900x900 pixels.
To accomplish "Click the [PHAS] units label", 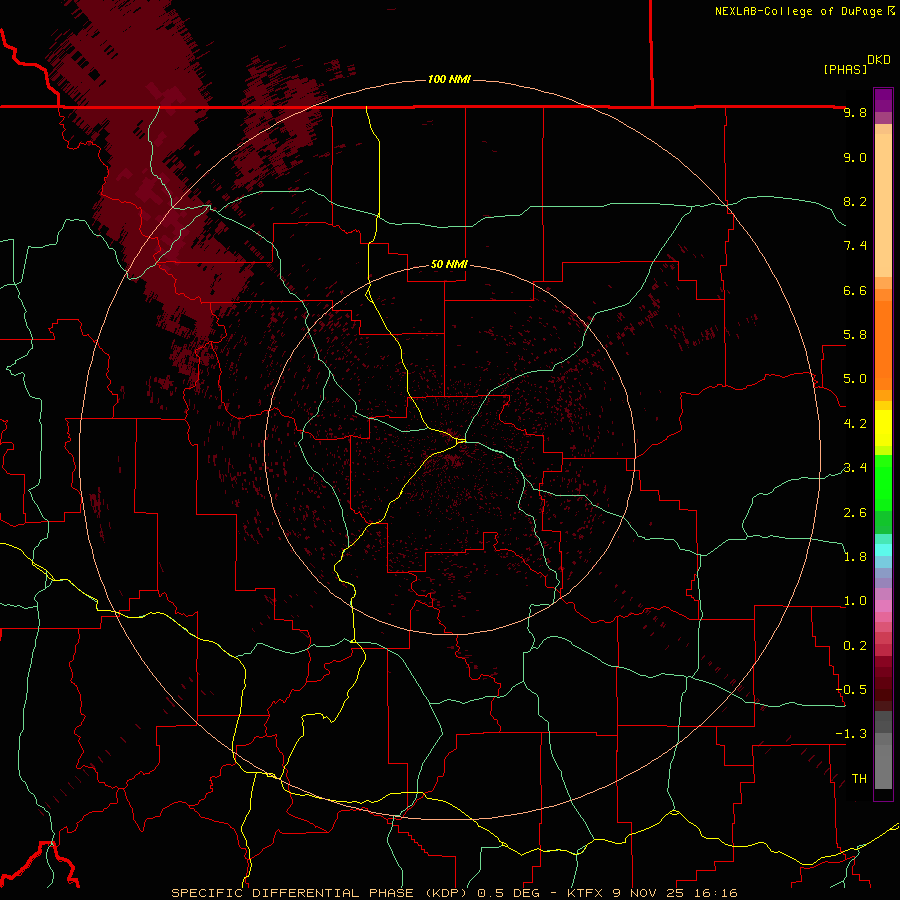I will [845, 69].
